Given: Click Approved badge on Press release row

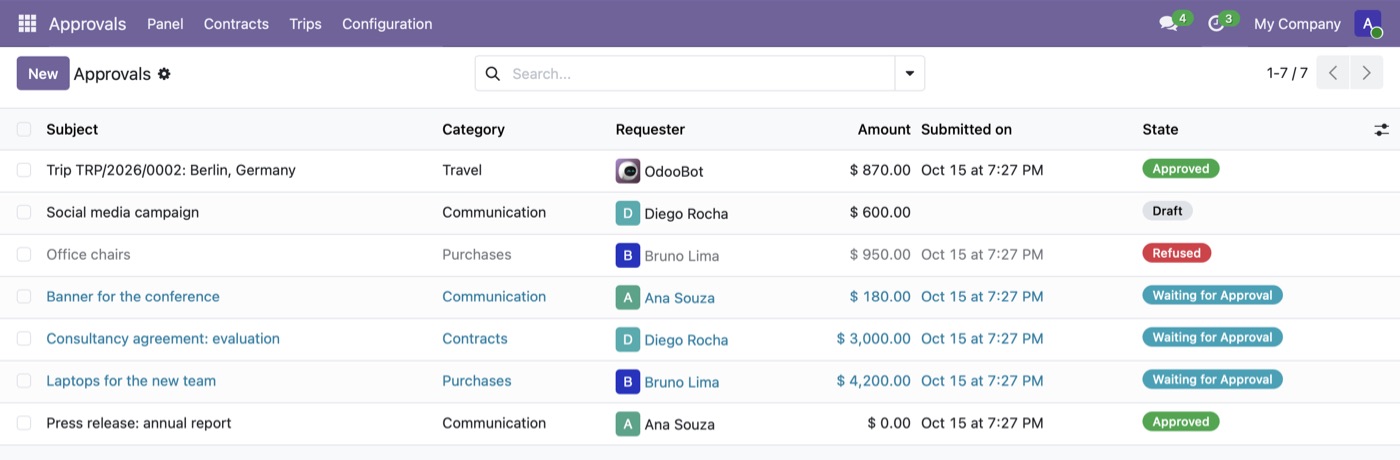Looking at the screenshot, I should click(x=1181, y=421).
